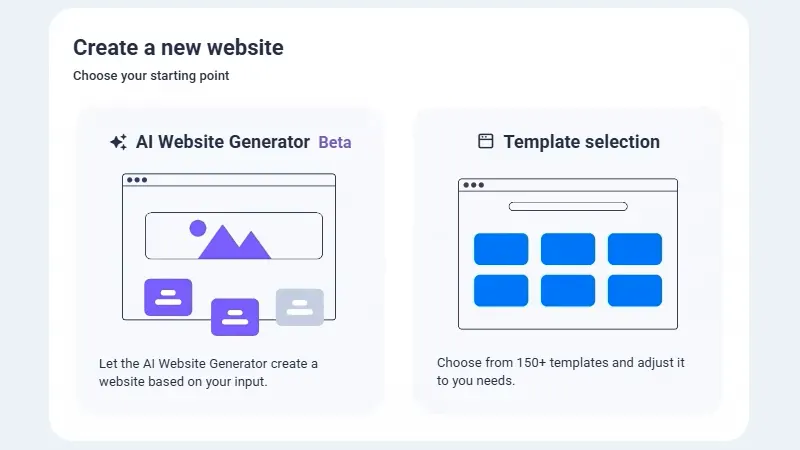The width and height of the screenshot is (800, 450).
Task: Click the bottom-left blue template tile
Action: pyautogui.click(x=501, y=290)
